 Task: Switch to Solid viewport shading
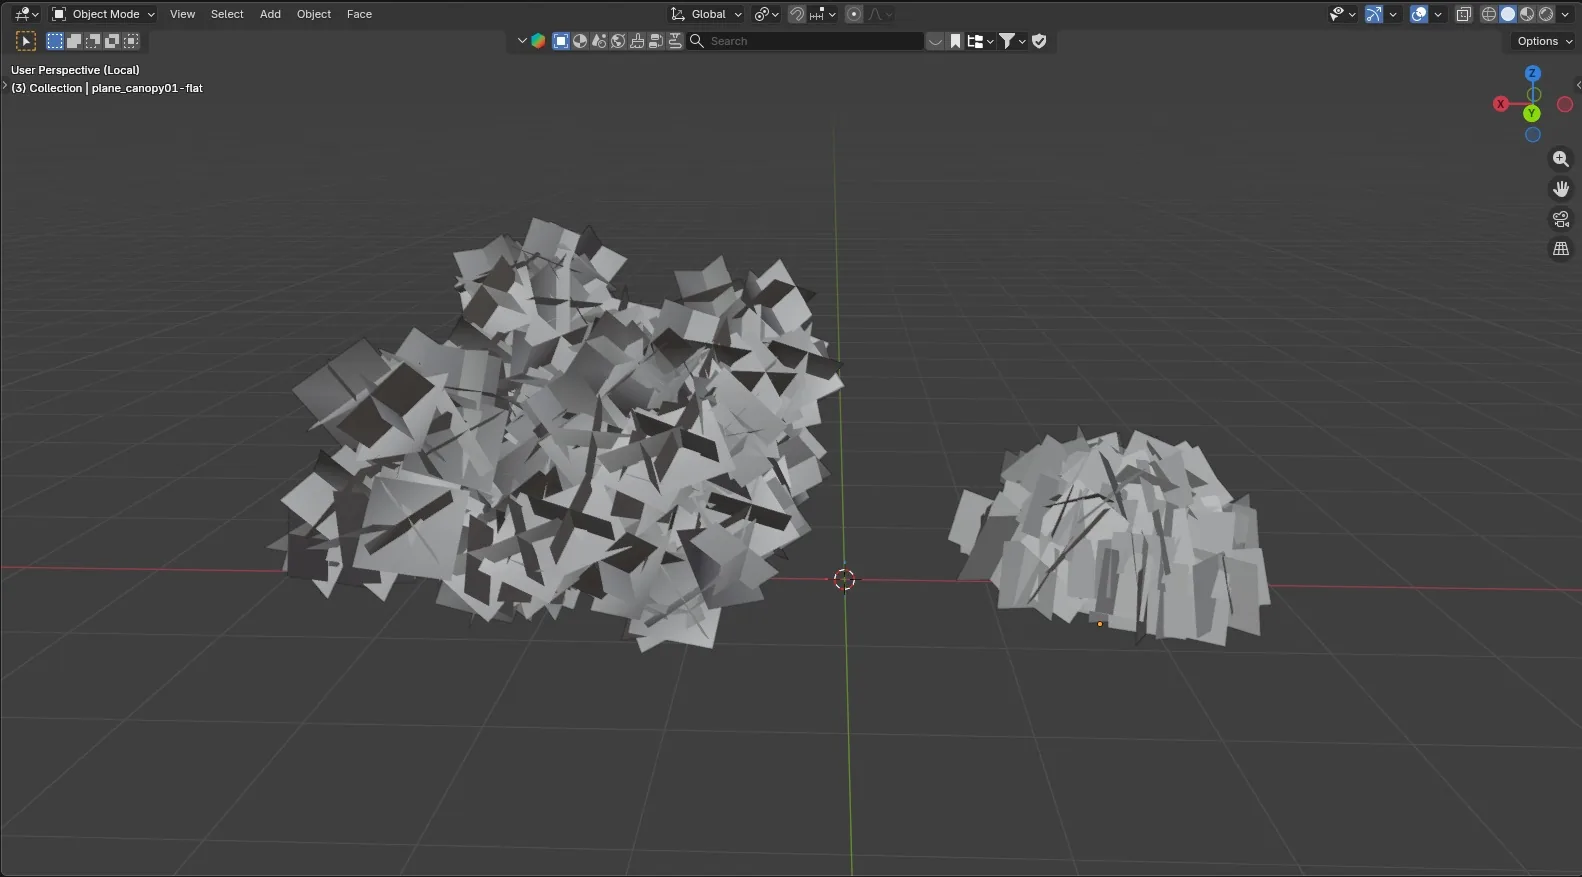tap(1508, 14)
